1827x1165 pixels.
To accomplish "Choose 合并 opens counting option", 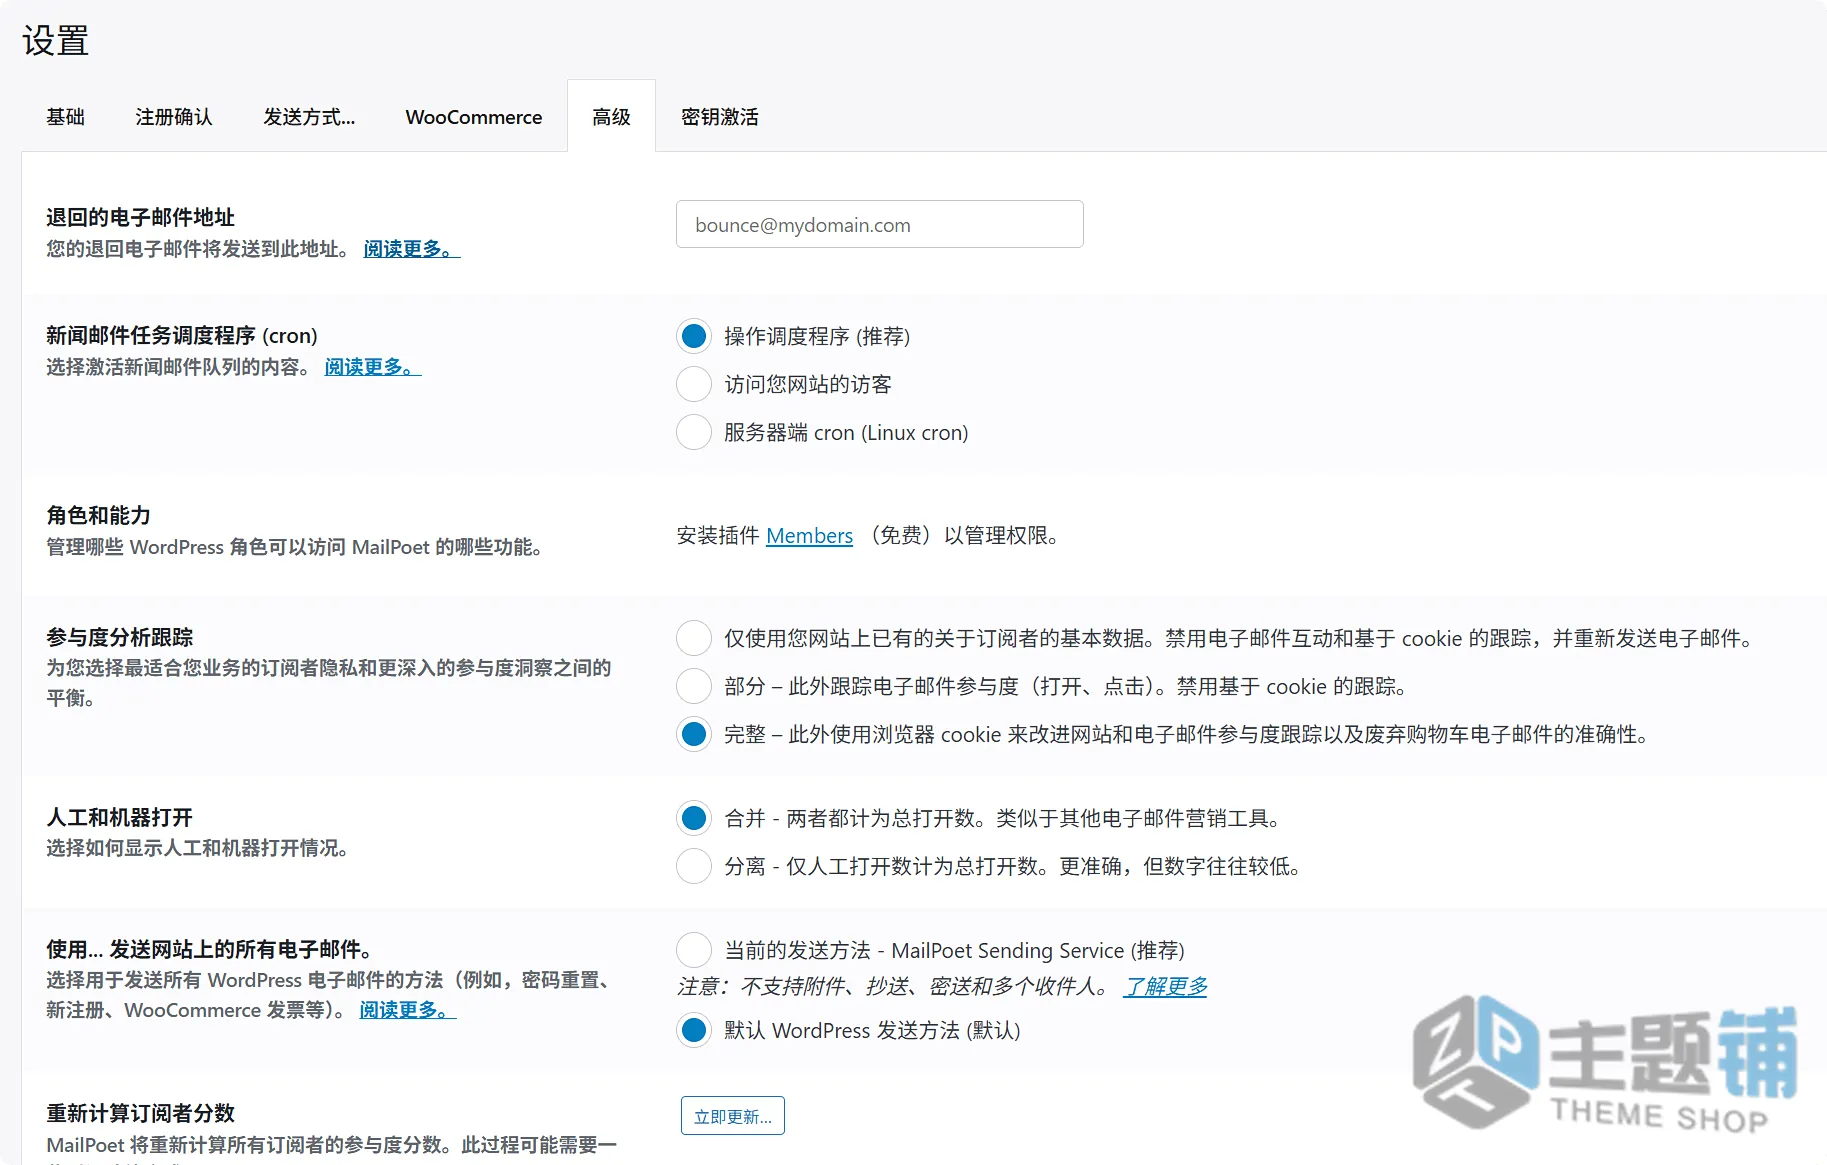I will 694,818.
